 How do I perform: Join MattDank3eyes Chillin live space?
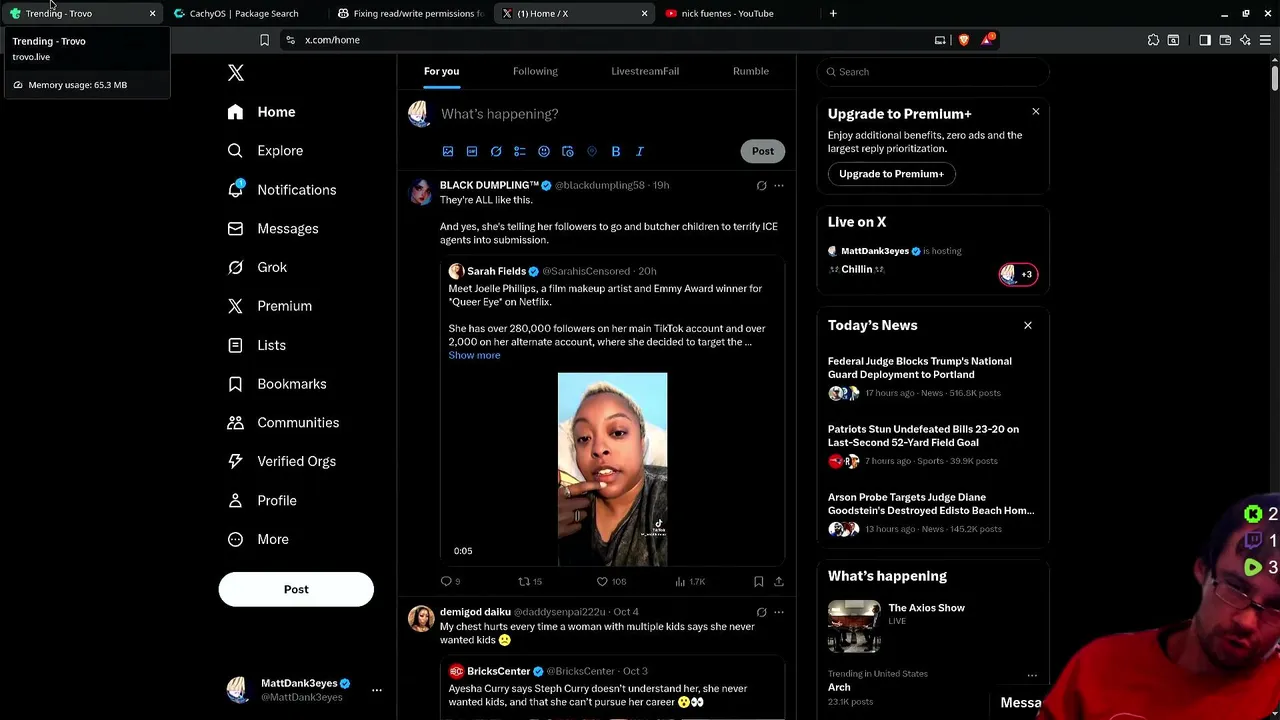point(932,261)
